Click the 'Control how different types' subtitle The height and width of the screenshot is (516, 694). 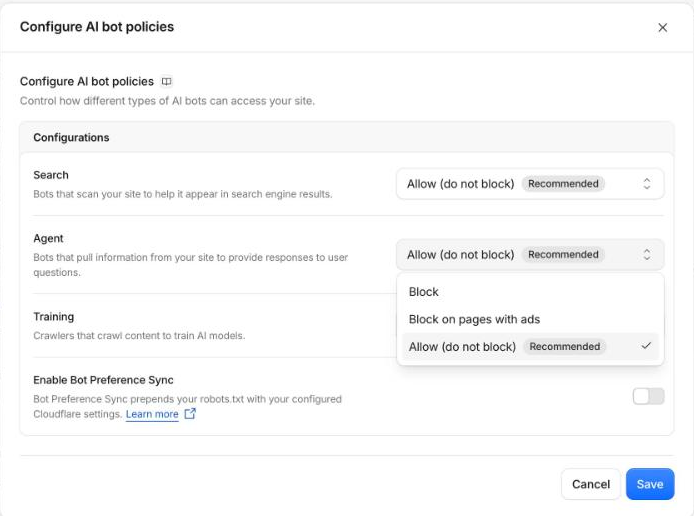[167, 101]
